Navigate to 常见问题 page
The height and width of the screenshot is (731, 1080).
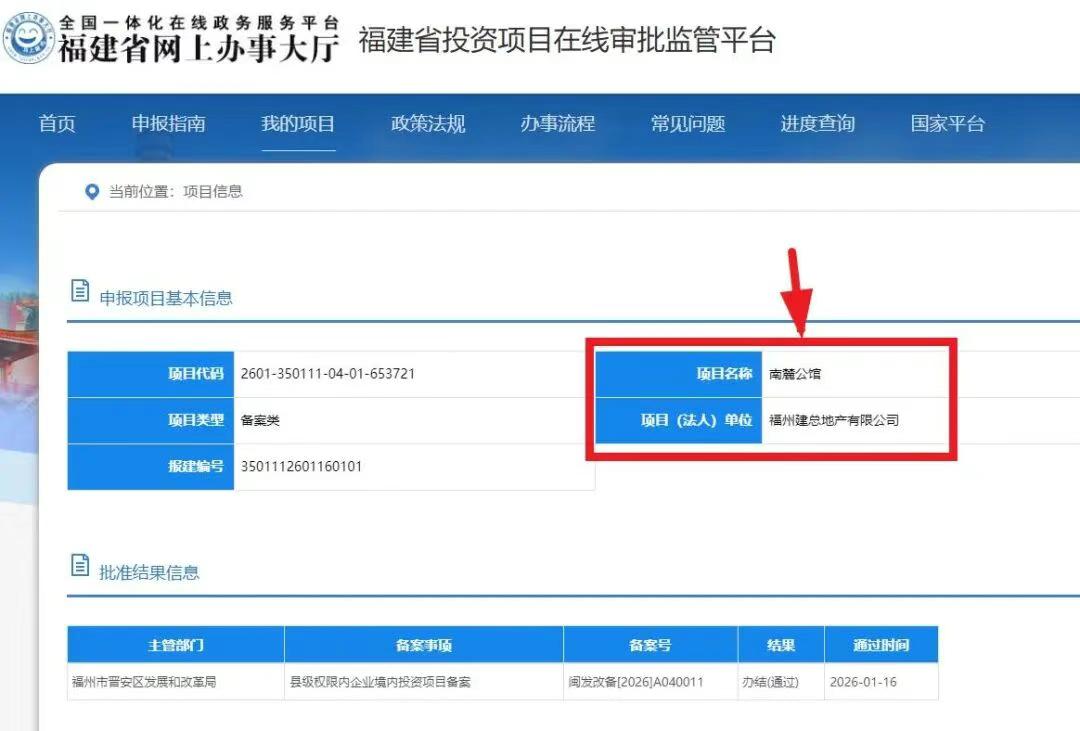(x=686, y=124)
